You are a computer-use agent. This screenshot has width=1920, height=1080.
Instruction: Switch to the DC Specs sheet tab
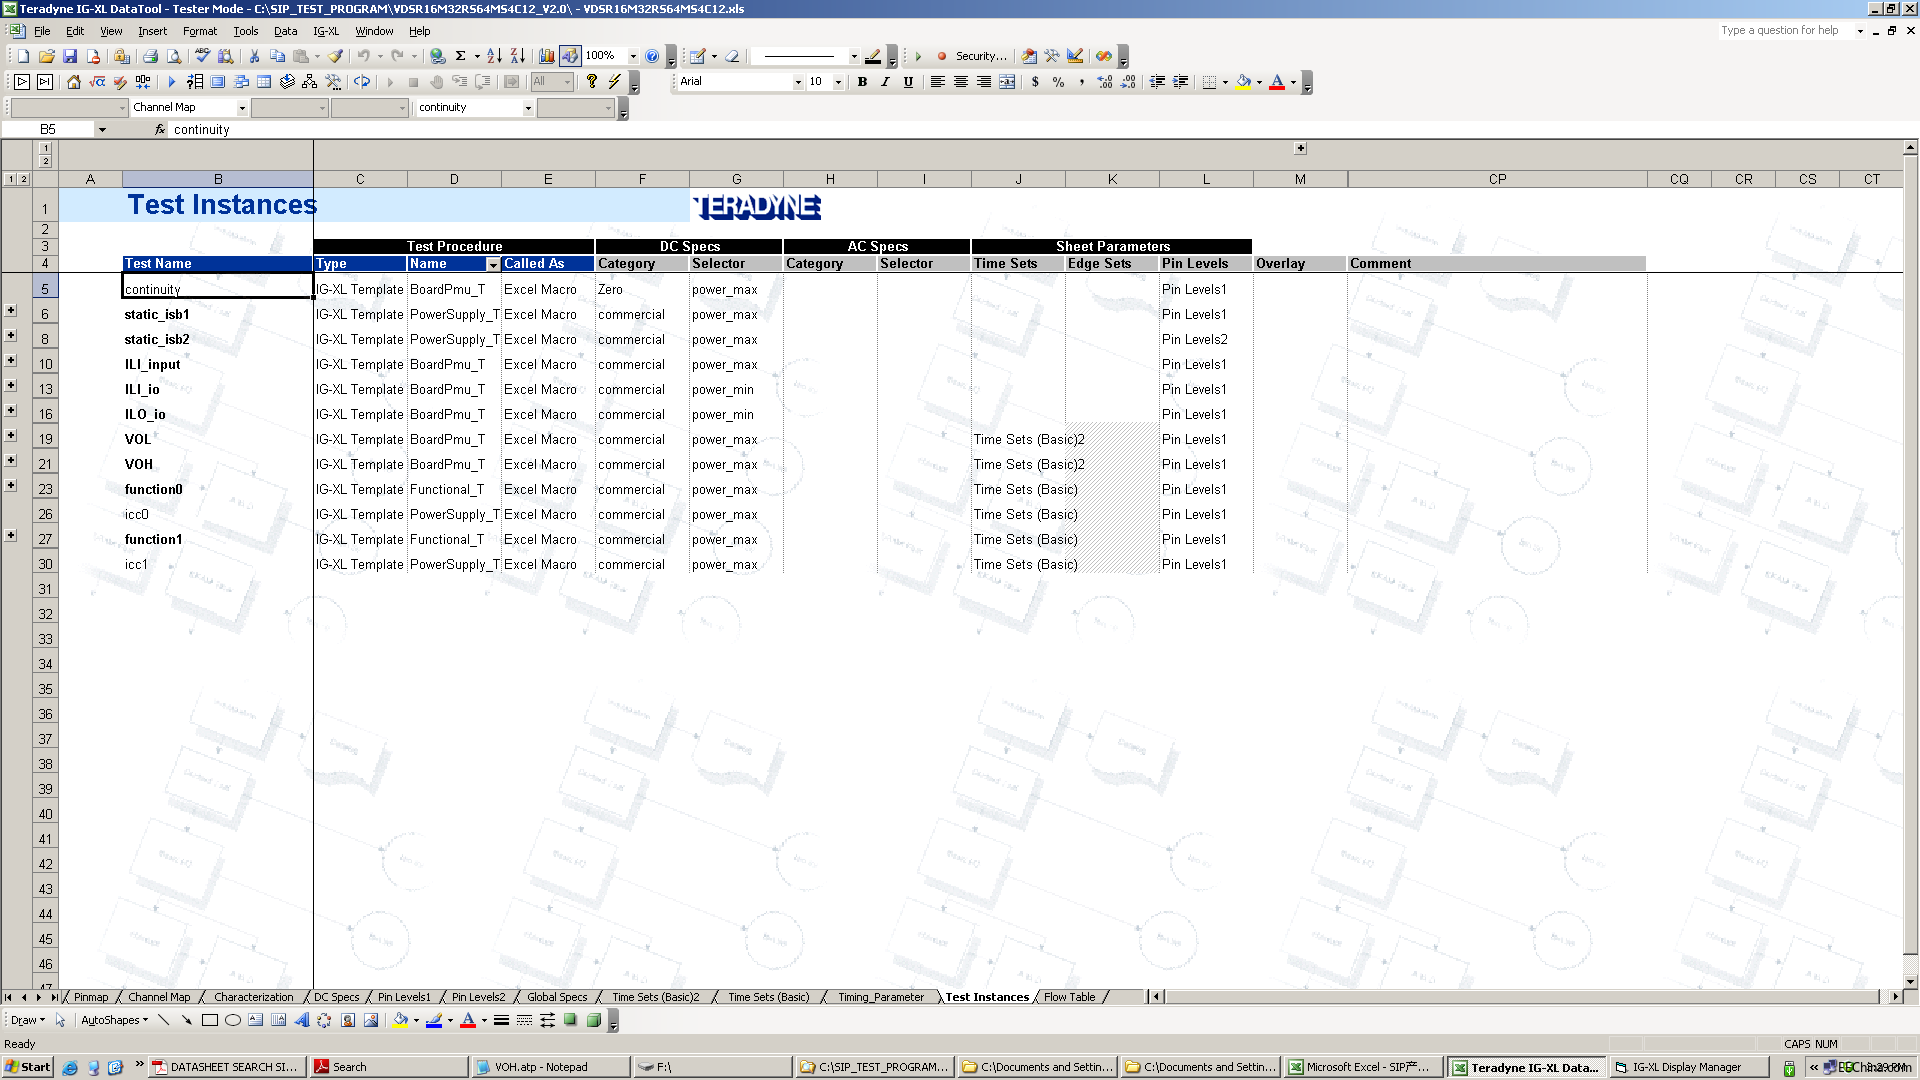click(x=336, y=997)
